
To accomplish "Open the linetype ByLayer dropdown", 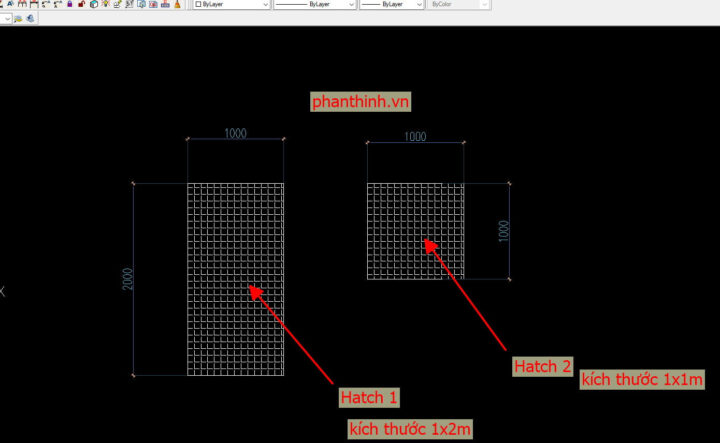I will coord(315,4).
